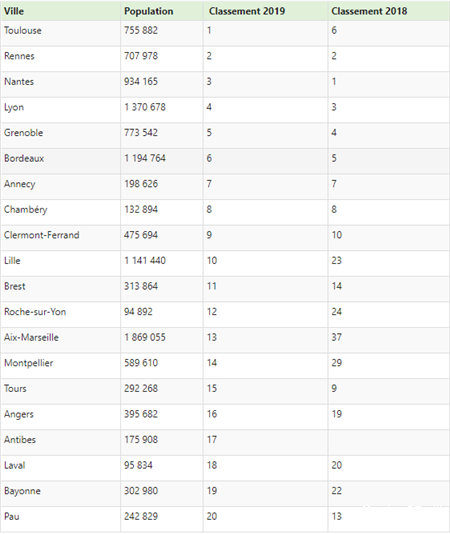Click Nantes population value 934 165
Image resolution: width=450 pixels, height=534 pixels.
click(x=141, y=81)
